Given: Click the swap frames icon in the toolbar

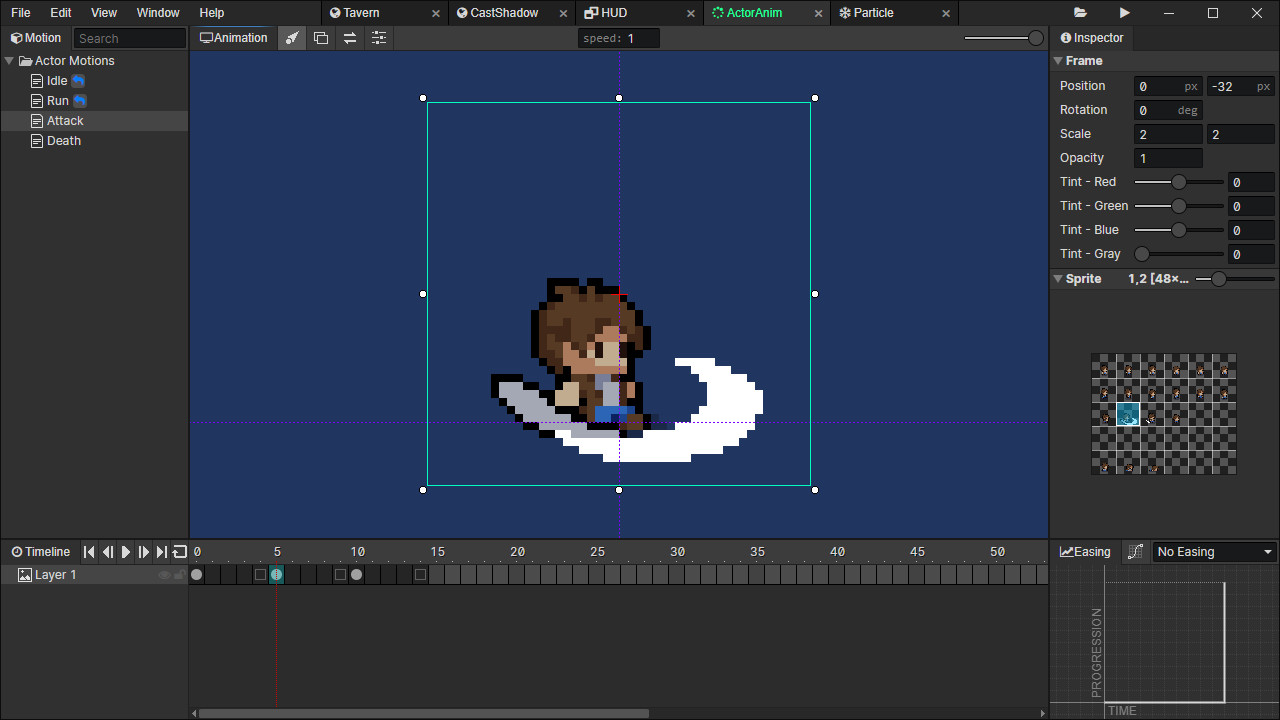Looking at the screenshot, I should [349, 38].
